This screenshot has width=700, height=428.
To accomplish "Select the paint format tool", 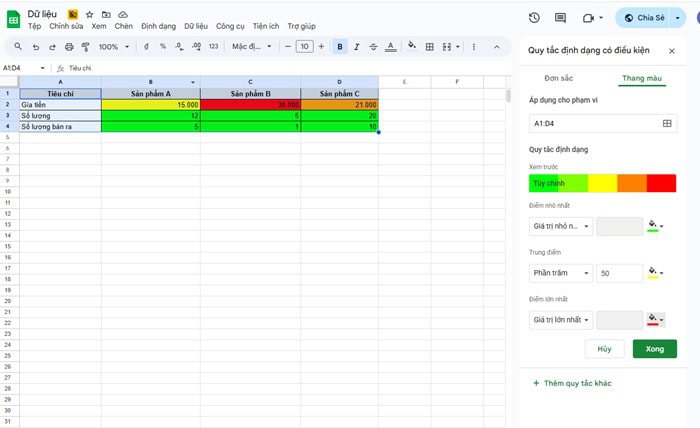I will (x=85, y=46).
